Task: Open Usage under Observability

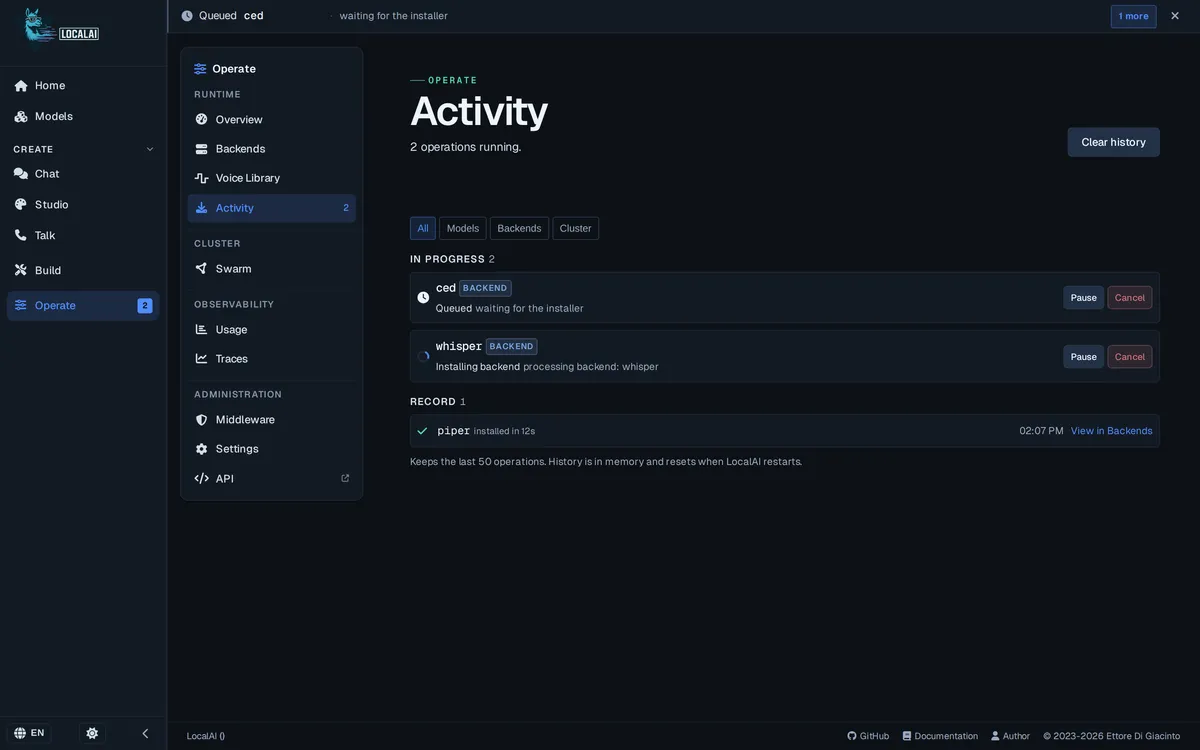Action: [271, 329]
